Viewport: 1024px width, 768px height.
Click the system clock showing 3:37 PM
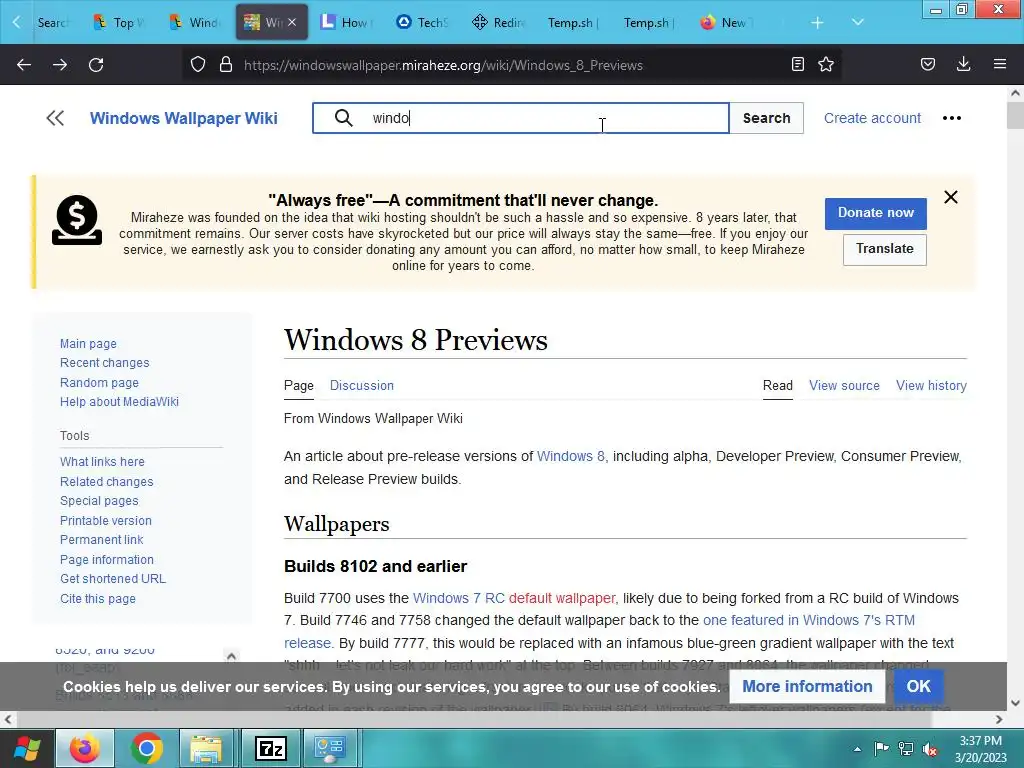980,749
